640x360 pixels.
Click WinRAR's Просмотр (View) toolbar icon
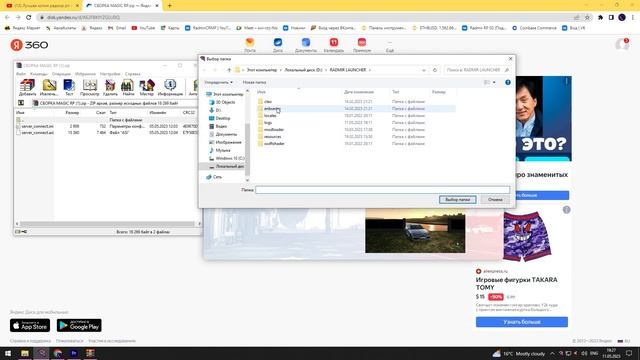pyautogui.click(x=89, y=87)
